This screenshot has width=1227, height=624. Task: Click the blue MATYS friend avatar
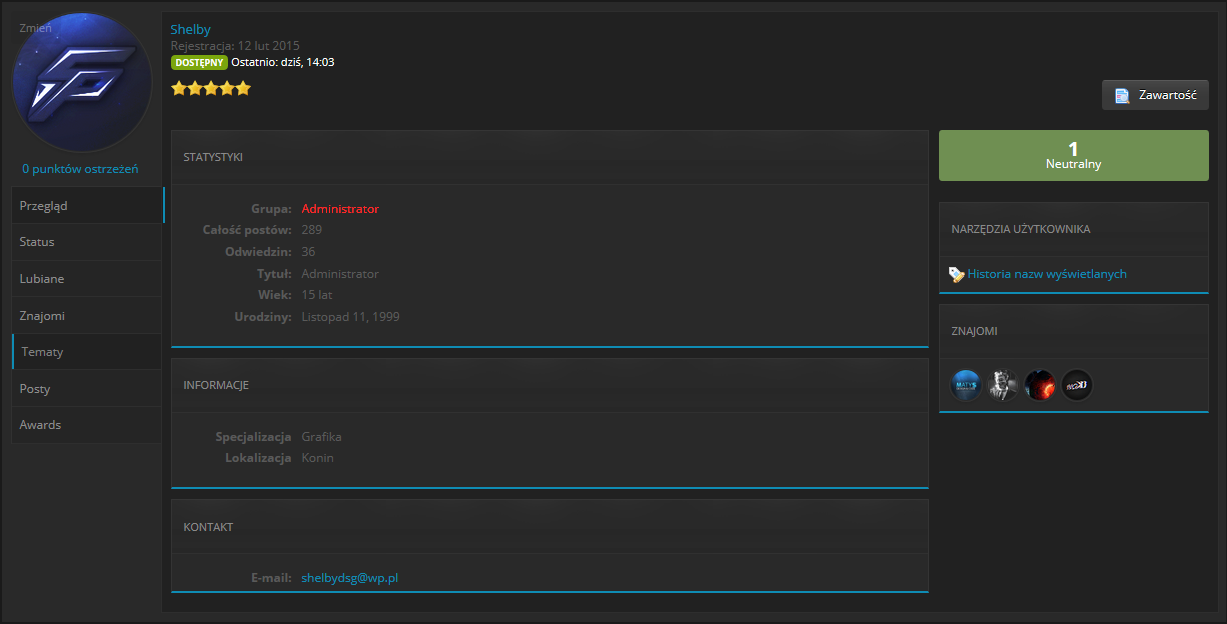[966, 385]
